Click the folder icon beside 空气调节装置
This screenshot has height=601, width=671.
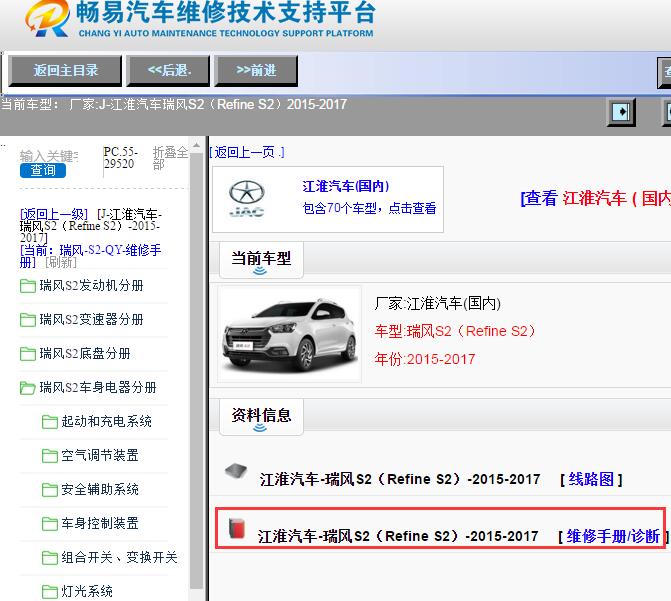point(50,456)
